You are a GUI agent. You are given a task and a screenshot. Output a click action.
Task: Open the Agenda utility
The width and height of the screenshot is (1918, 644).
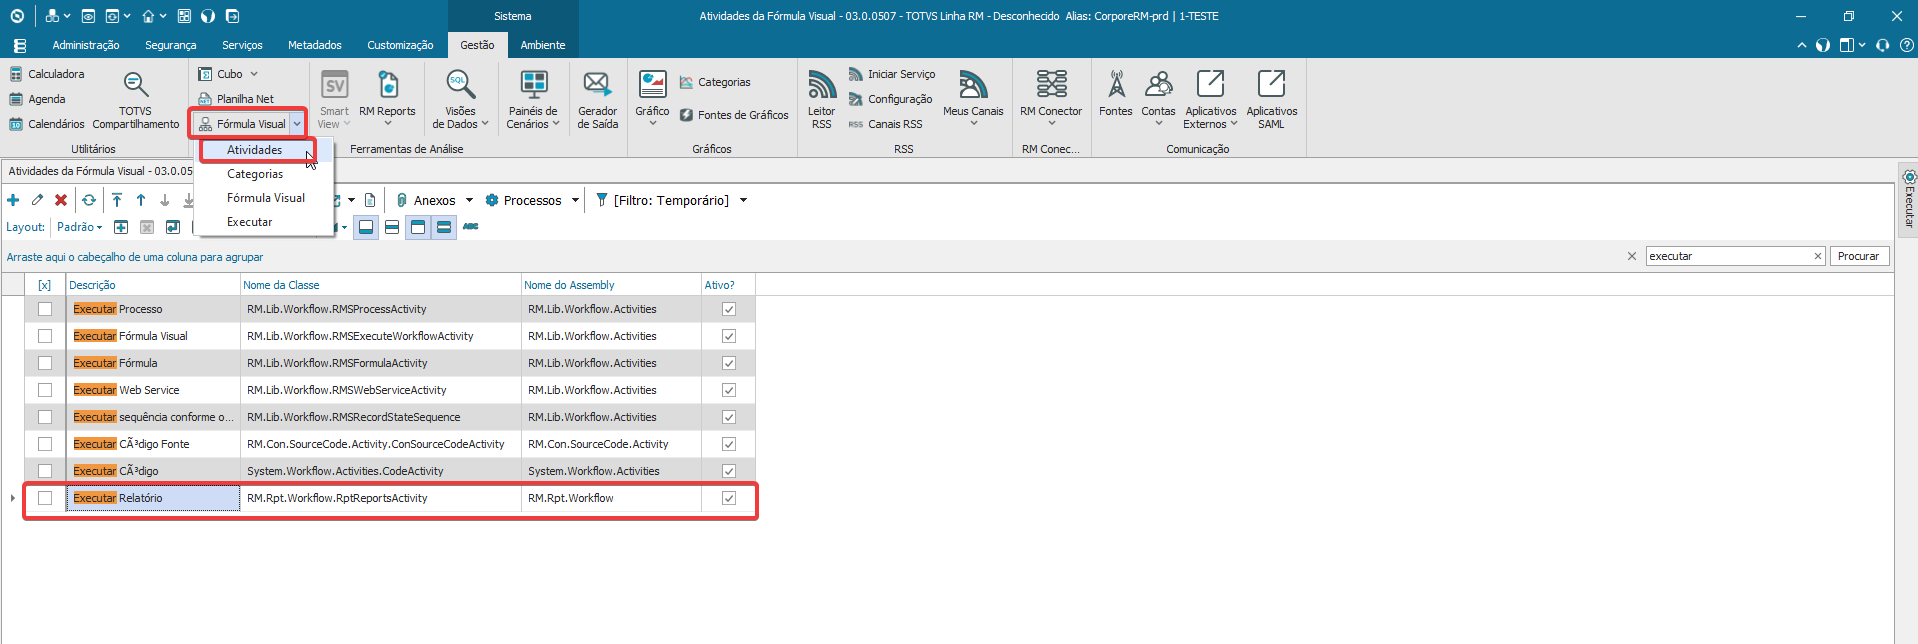[38, 99]
